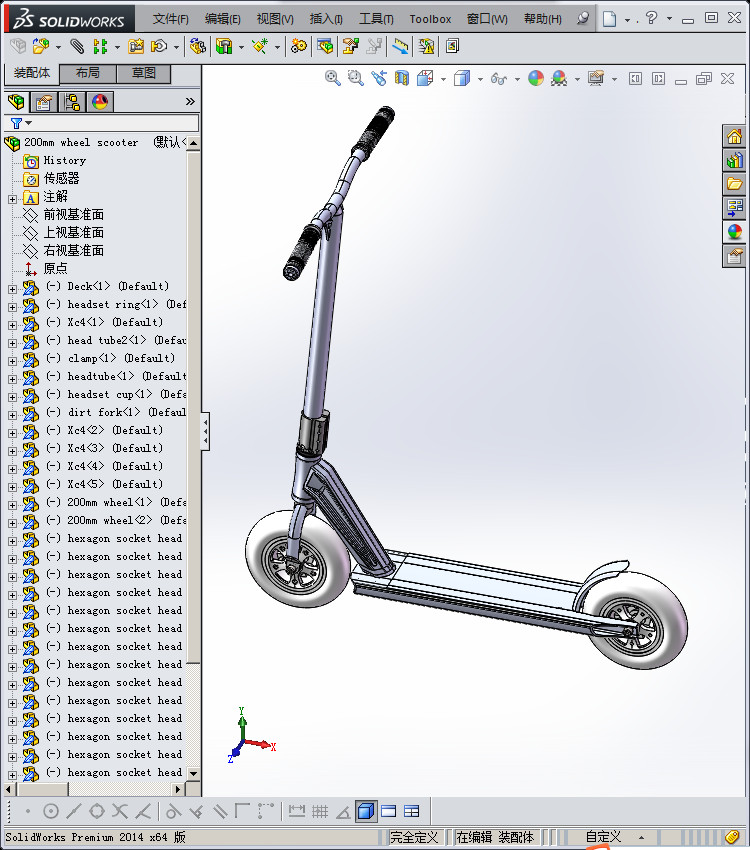Open the Display Style dropdown arrow

pyautogui.click(x=480, y=79)
